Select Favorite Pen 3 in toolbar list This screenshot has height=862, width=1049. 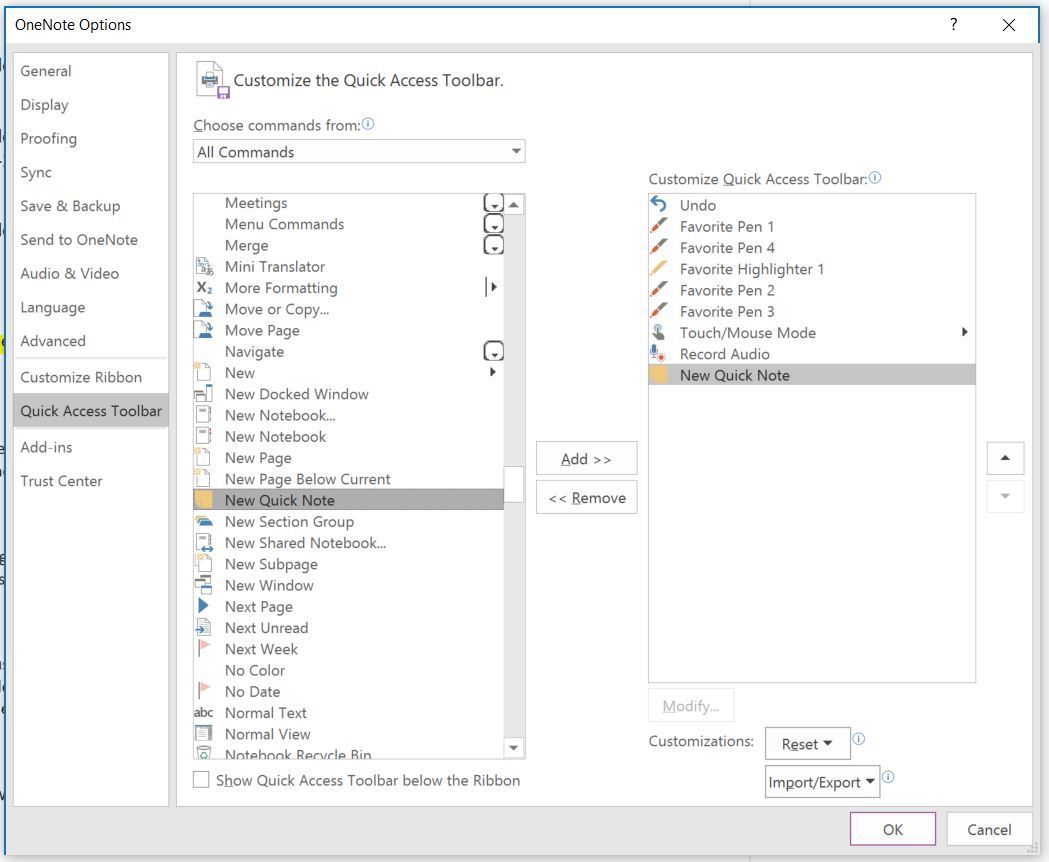[812, 311]
